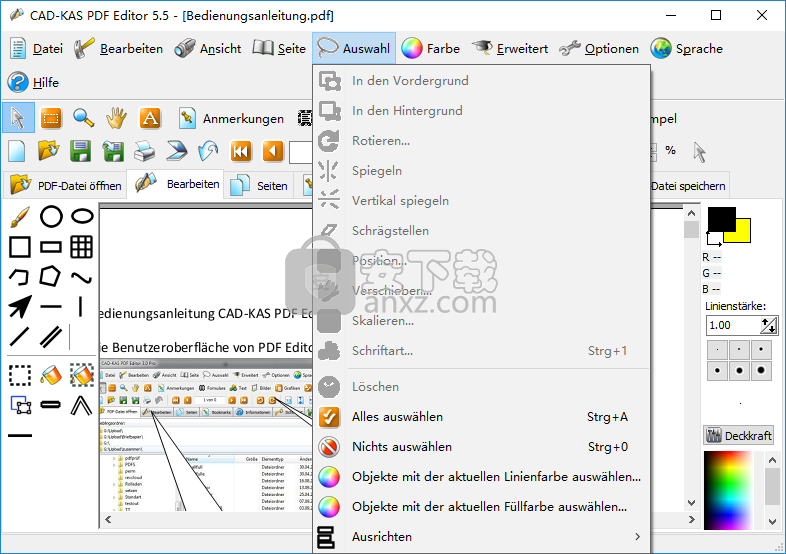Screen dimensions: 786x554
Task: Create a new blank document
Action: click(x=17, y=151)
